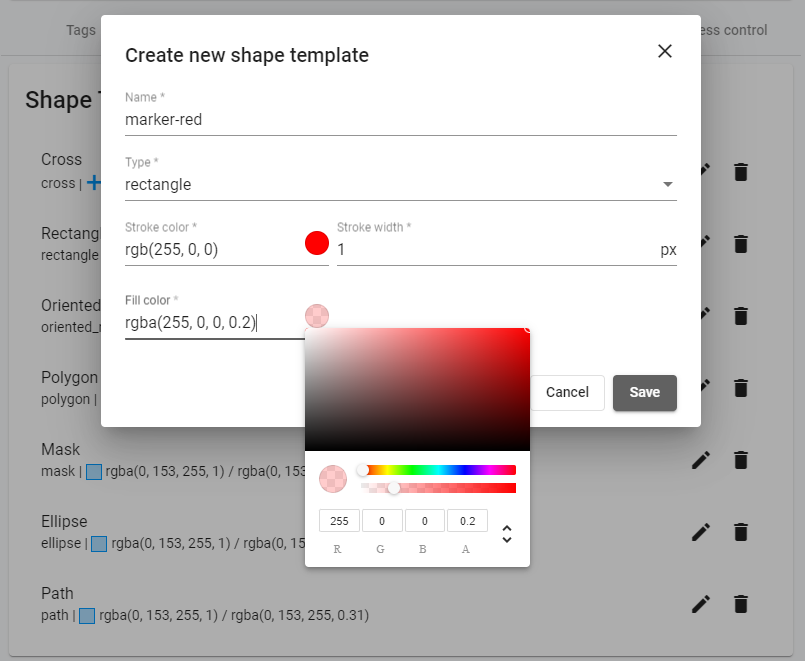
Task: Delete the Ellipse shape template
Action: [x=741, y=531]
